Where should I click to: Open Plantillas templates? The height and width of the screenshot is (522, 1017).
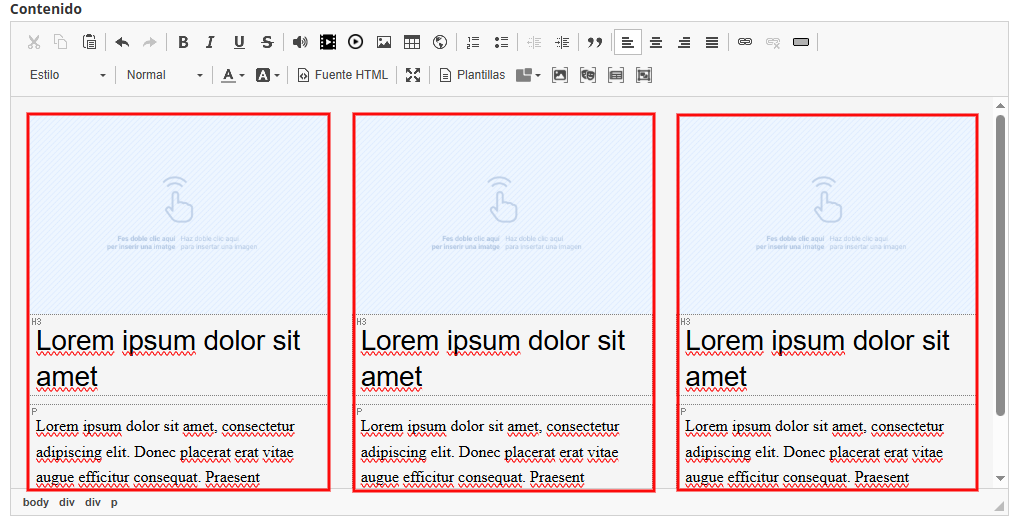tap(472, 75)
